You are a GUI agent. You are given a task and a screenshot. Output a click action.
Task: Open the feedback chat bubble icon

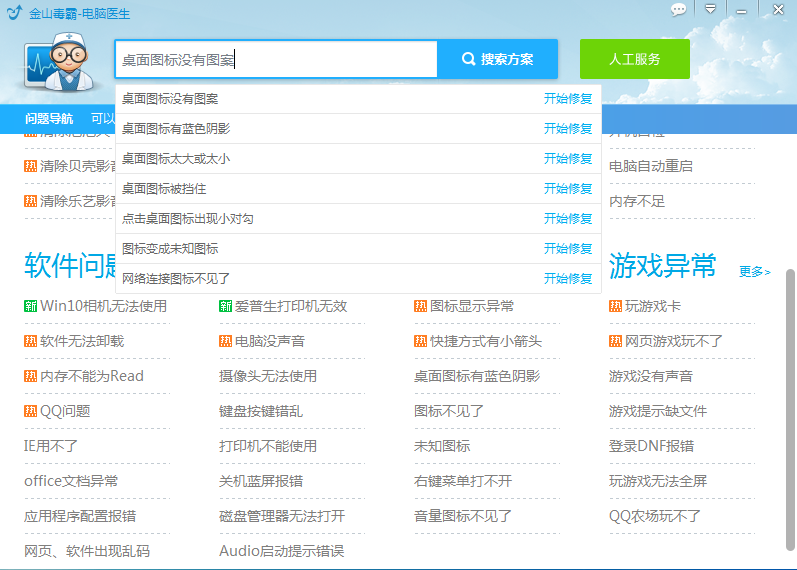[678, 10]
